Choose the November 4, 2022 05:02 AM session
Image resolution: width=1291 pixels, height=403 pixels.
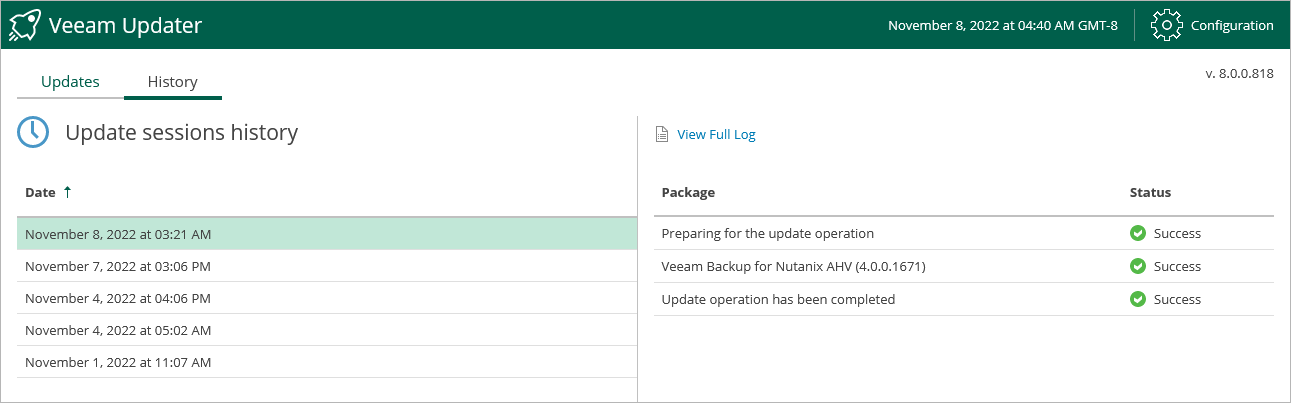point(118,331)
